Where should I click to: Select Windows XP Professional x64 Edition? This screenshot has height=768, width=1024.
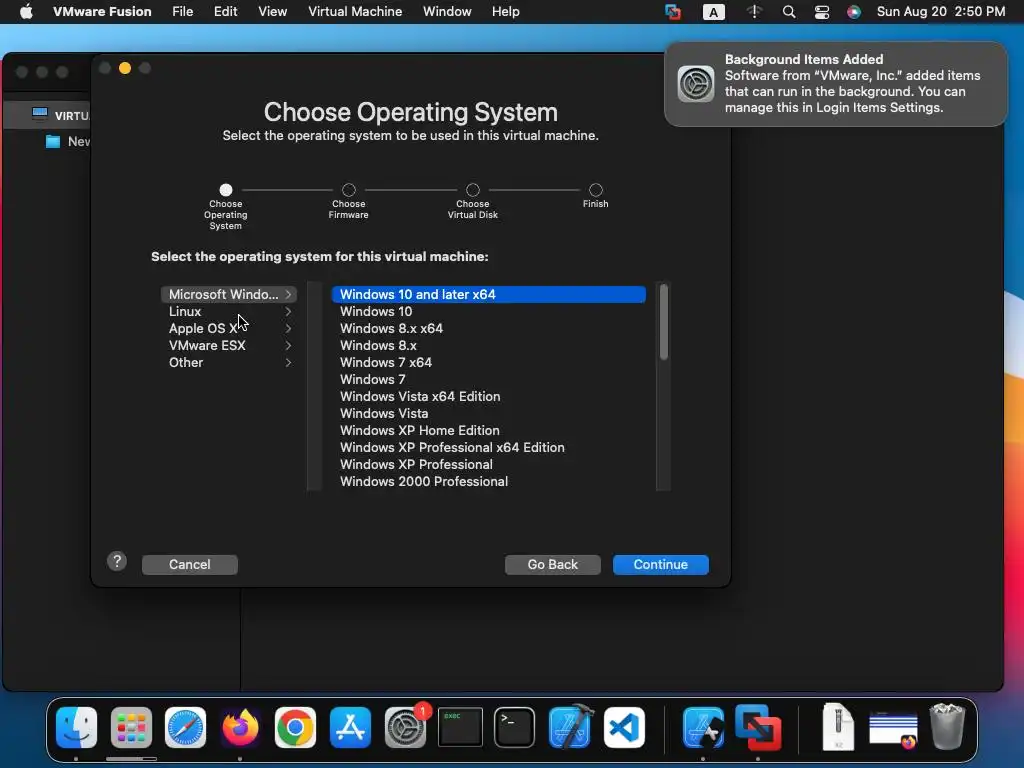[x=488, y=447]
